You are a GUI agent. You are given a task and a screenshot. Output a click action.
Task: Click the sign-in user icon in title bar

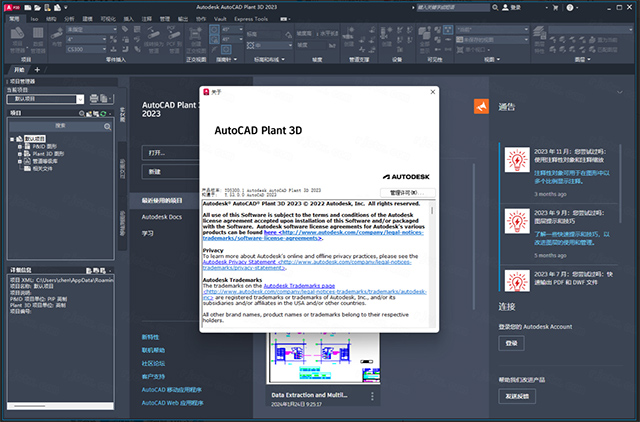[x=506, y=7]
